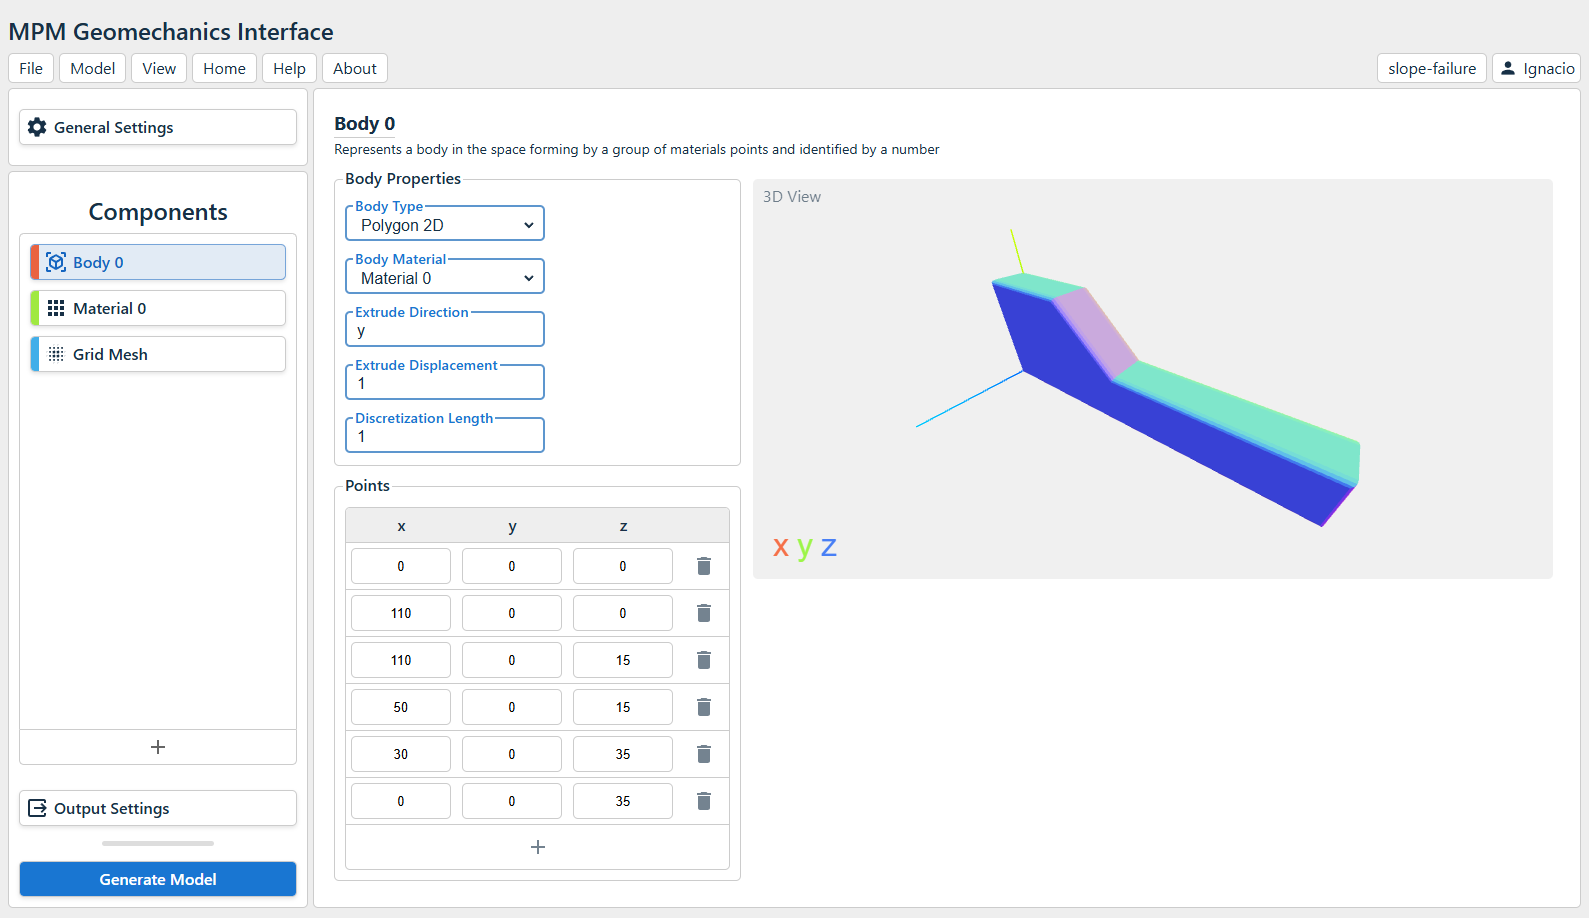Delete the point row 0, 0, 0
This screenshot has width=1589, height=918.
coord(704,566)
